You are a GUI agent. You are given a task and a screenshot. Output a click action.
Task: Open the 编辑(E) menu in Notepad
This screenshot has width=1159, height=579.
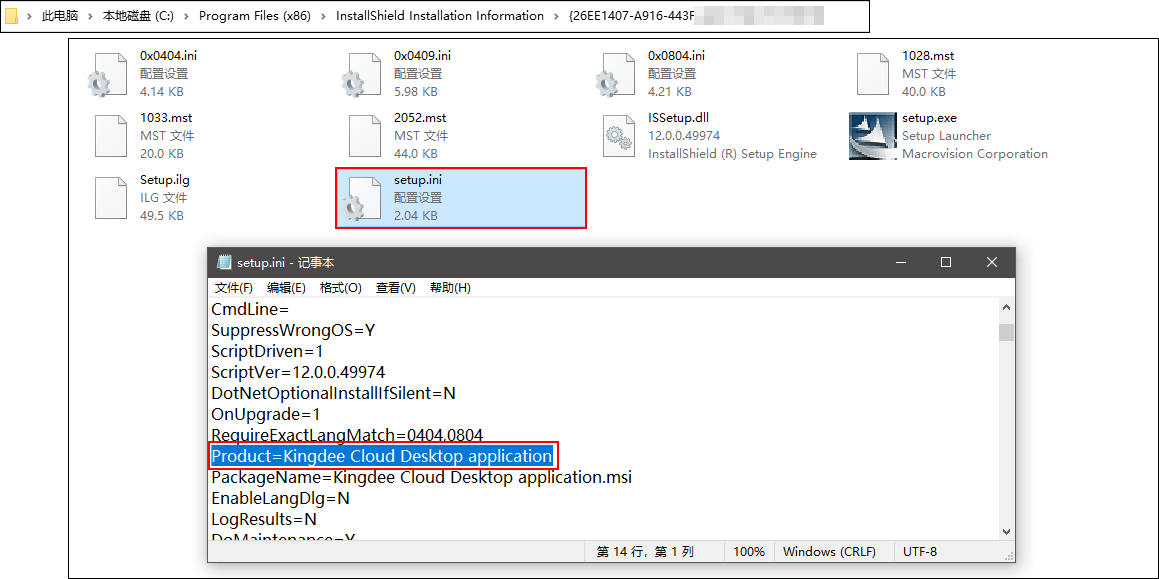pos(286,288)
